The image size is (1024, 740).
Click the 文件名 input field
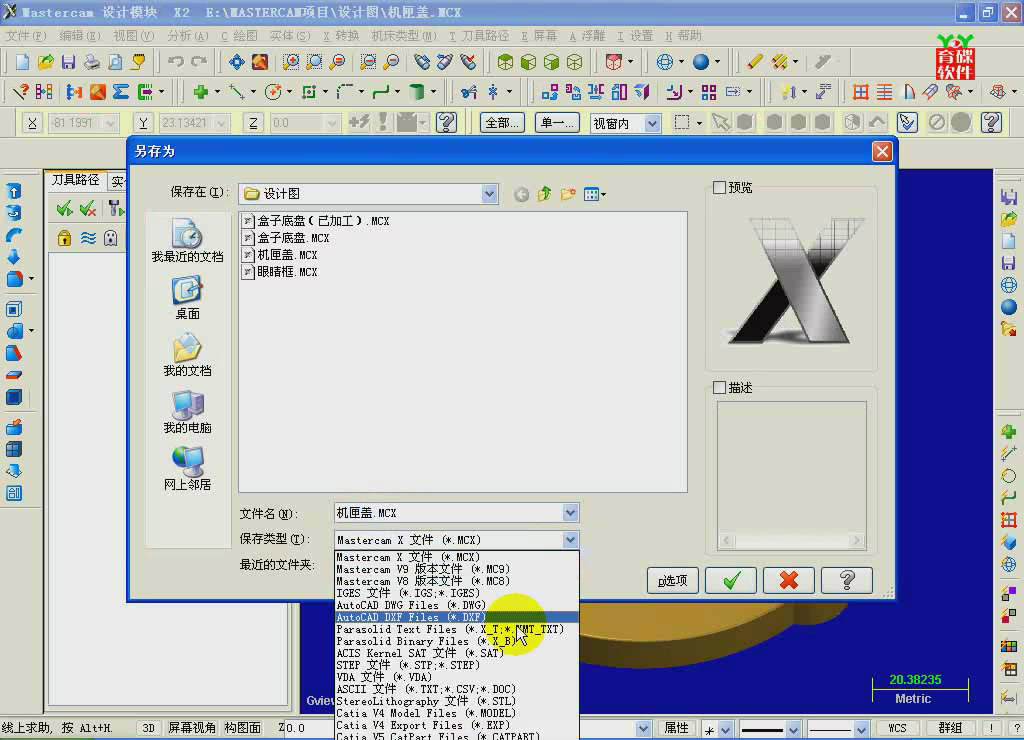click(448, 513)
